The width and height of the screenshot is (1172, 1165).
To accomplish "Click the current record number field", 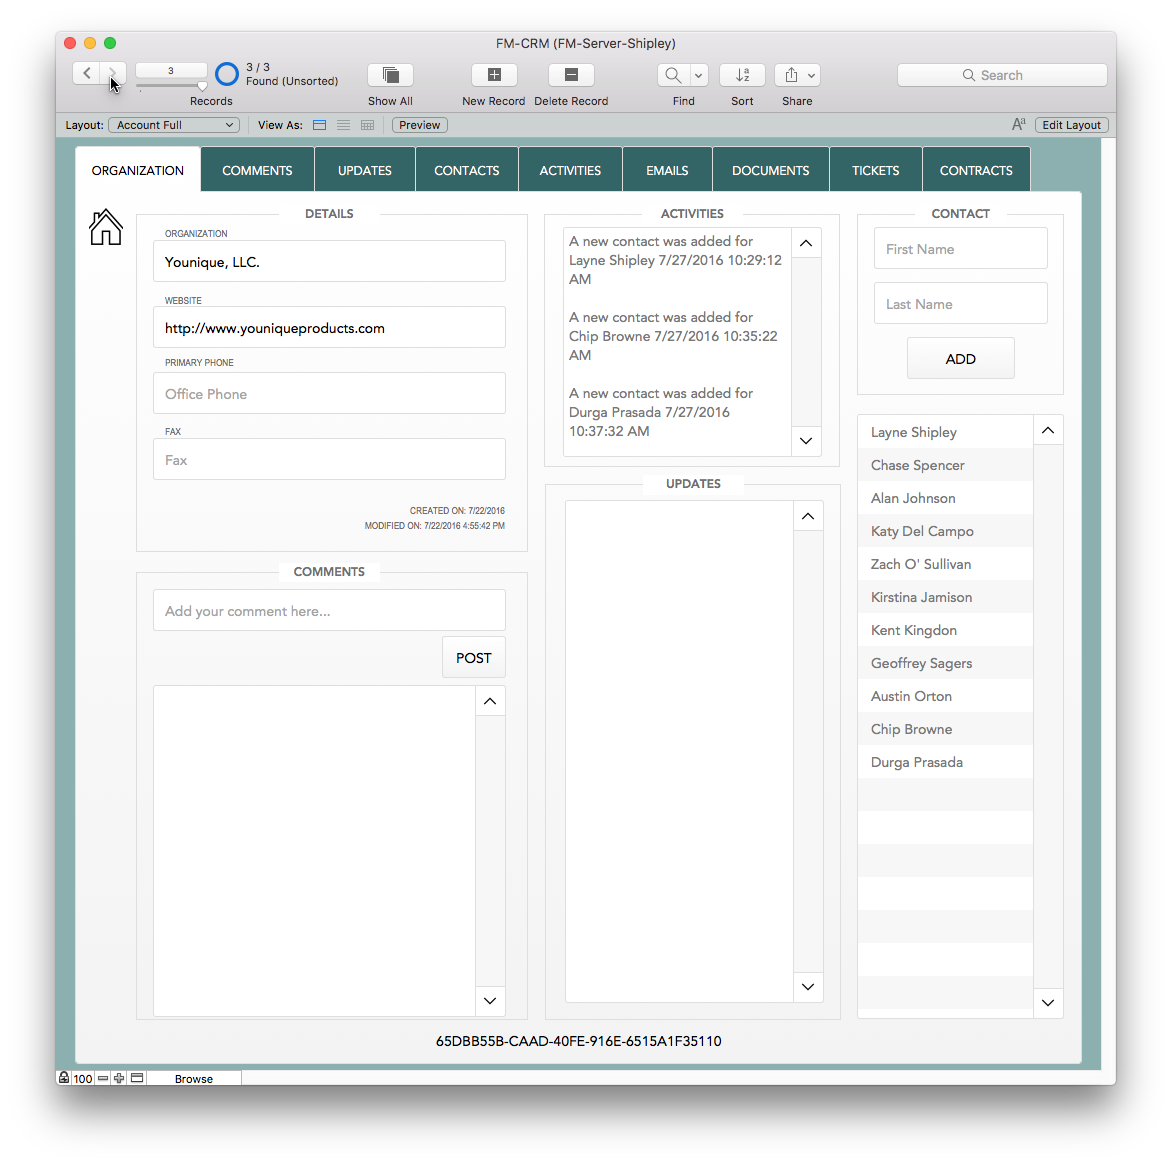I will point(171,71).
